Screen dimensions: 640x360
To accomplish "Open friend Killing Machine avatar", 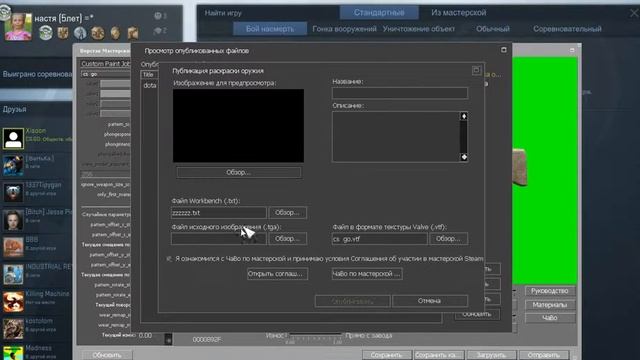I will pos(13,301).
